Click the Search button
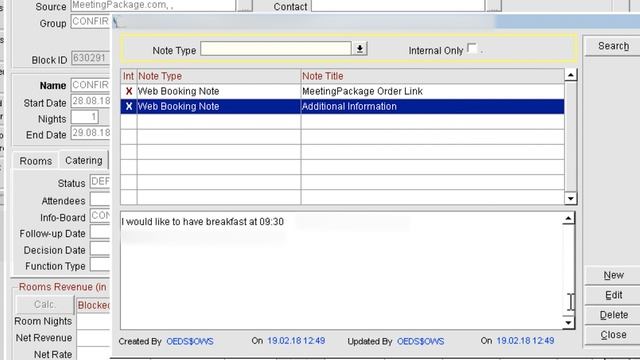 [613, 46]
